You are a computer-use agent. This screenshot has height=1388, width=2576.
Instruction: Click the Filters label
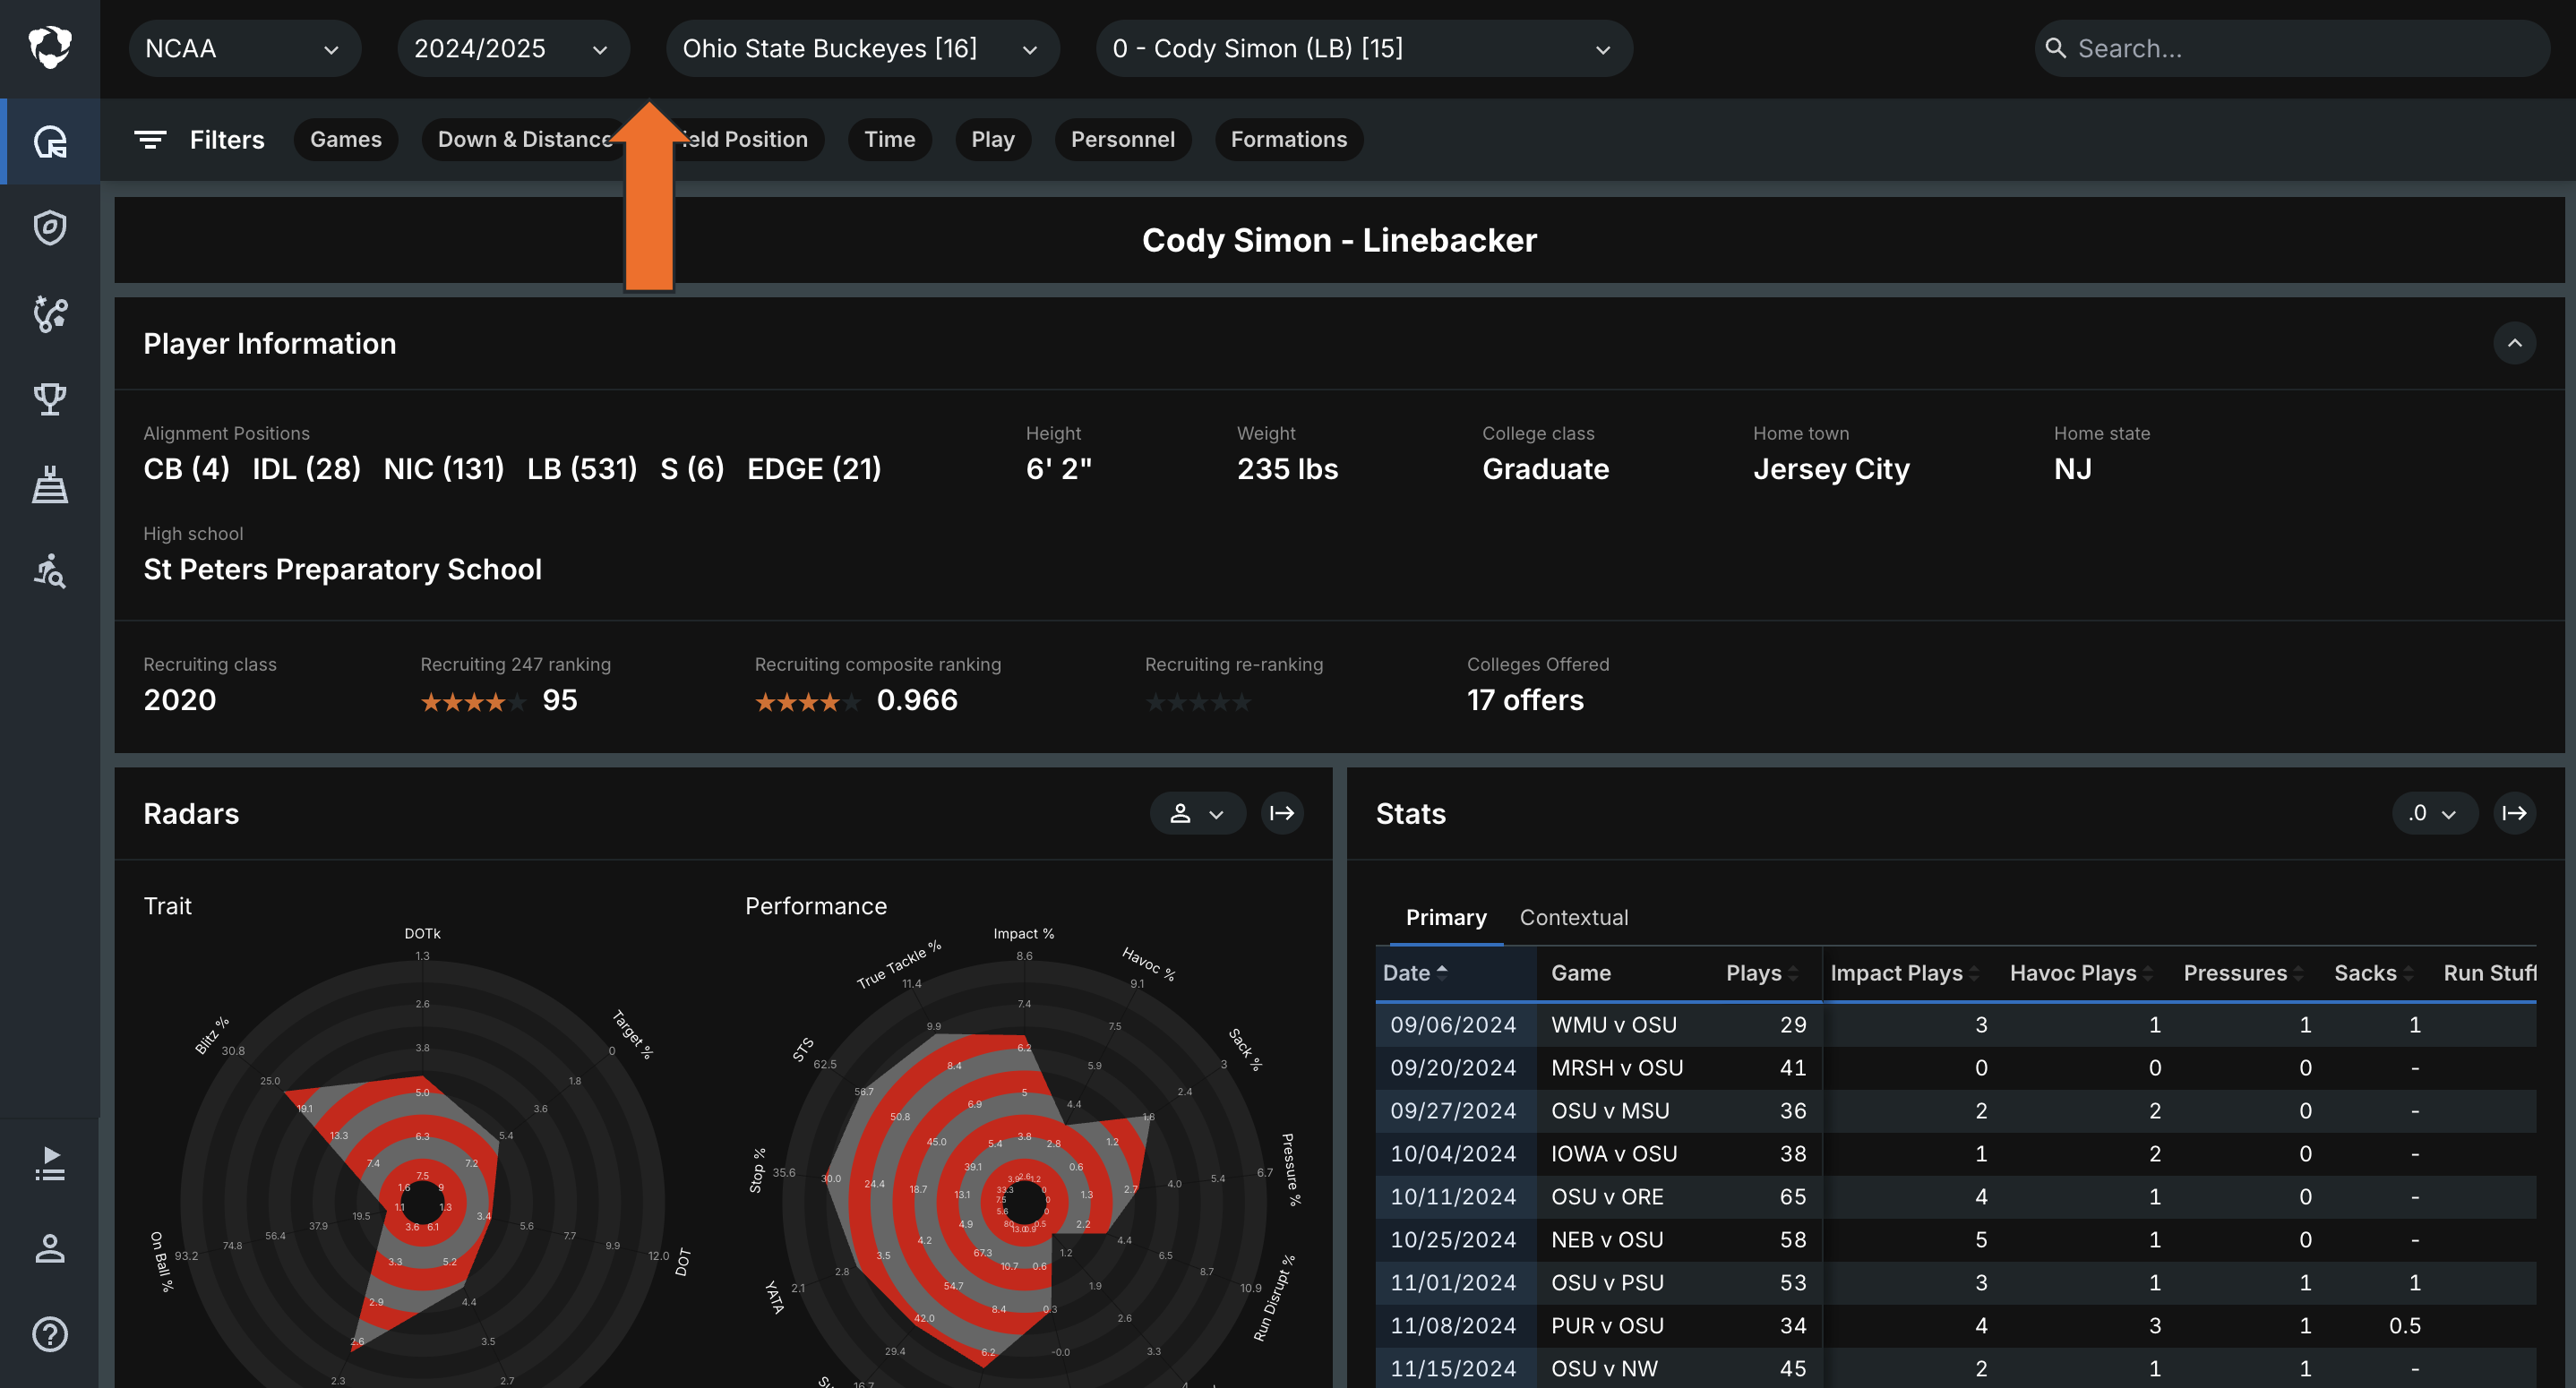click(x=227, y=139)
